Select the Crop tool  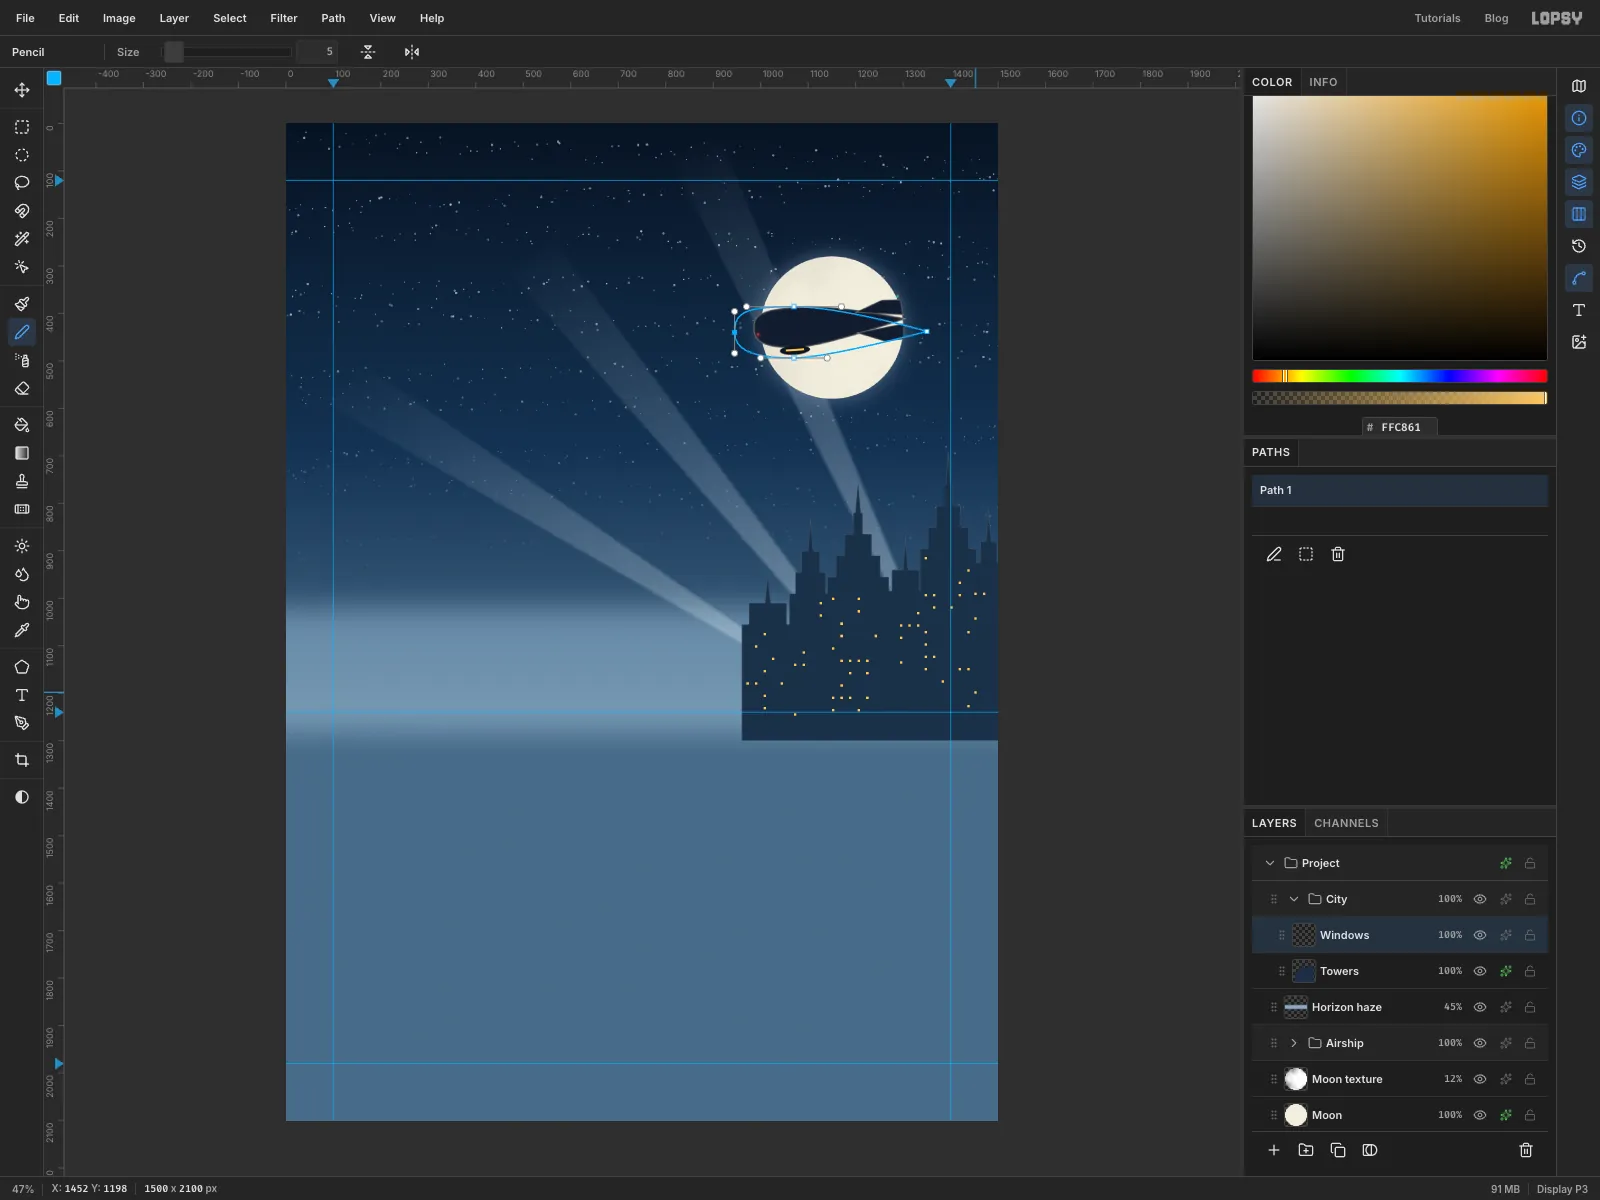[x=22, y=760]
